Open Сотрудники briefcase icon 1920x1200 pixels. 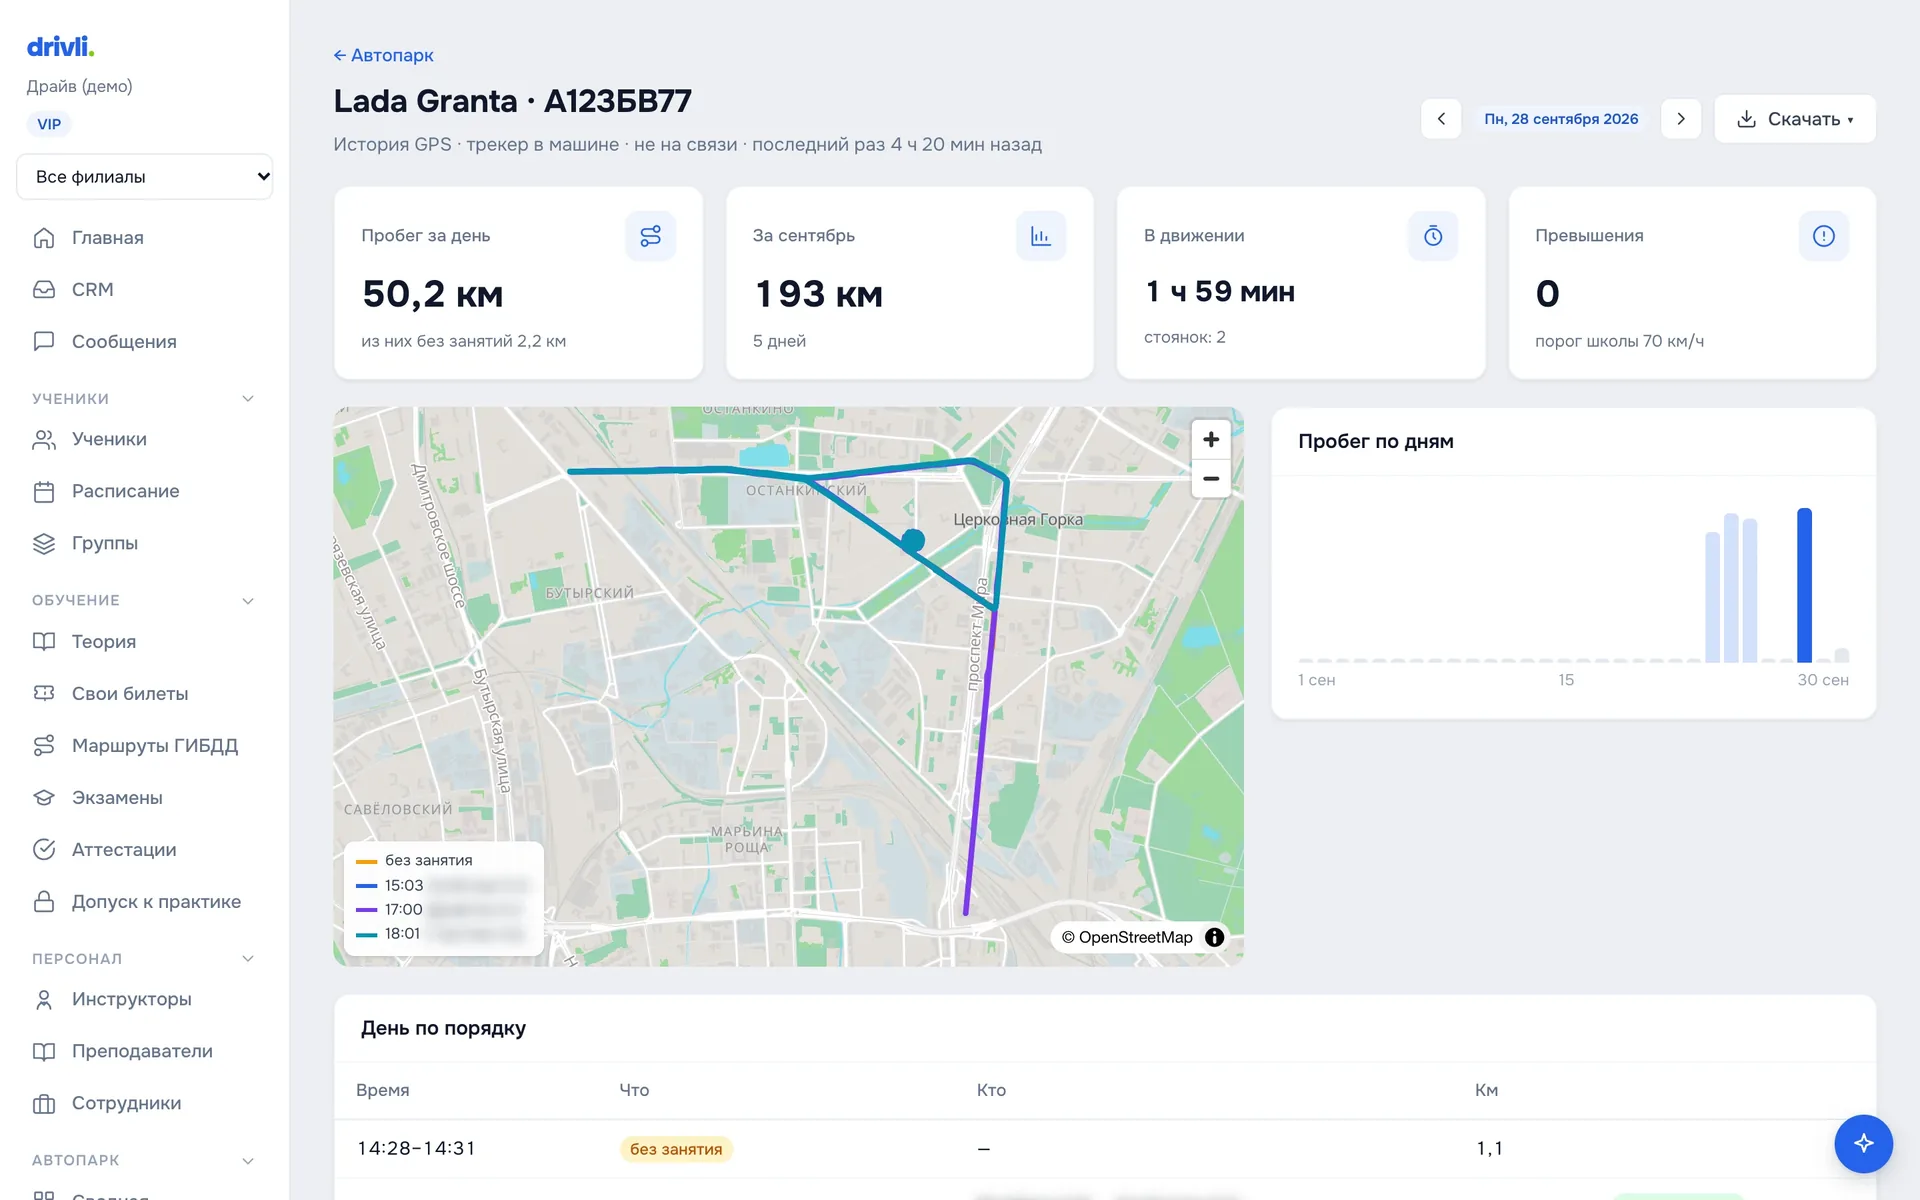[44, 1104]
